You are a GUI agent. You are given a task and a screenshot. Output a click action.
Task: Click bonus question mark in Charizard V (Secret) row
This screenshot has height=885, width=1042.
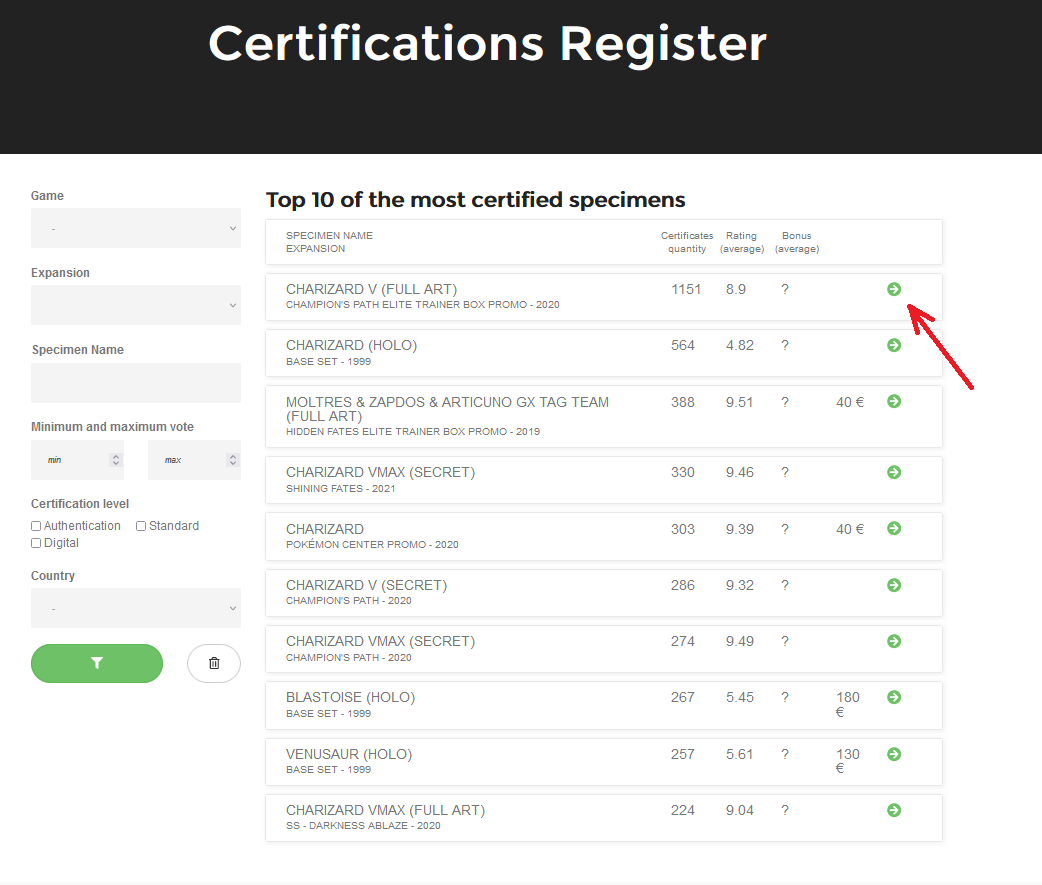785,585
